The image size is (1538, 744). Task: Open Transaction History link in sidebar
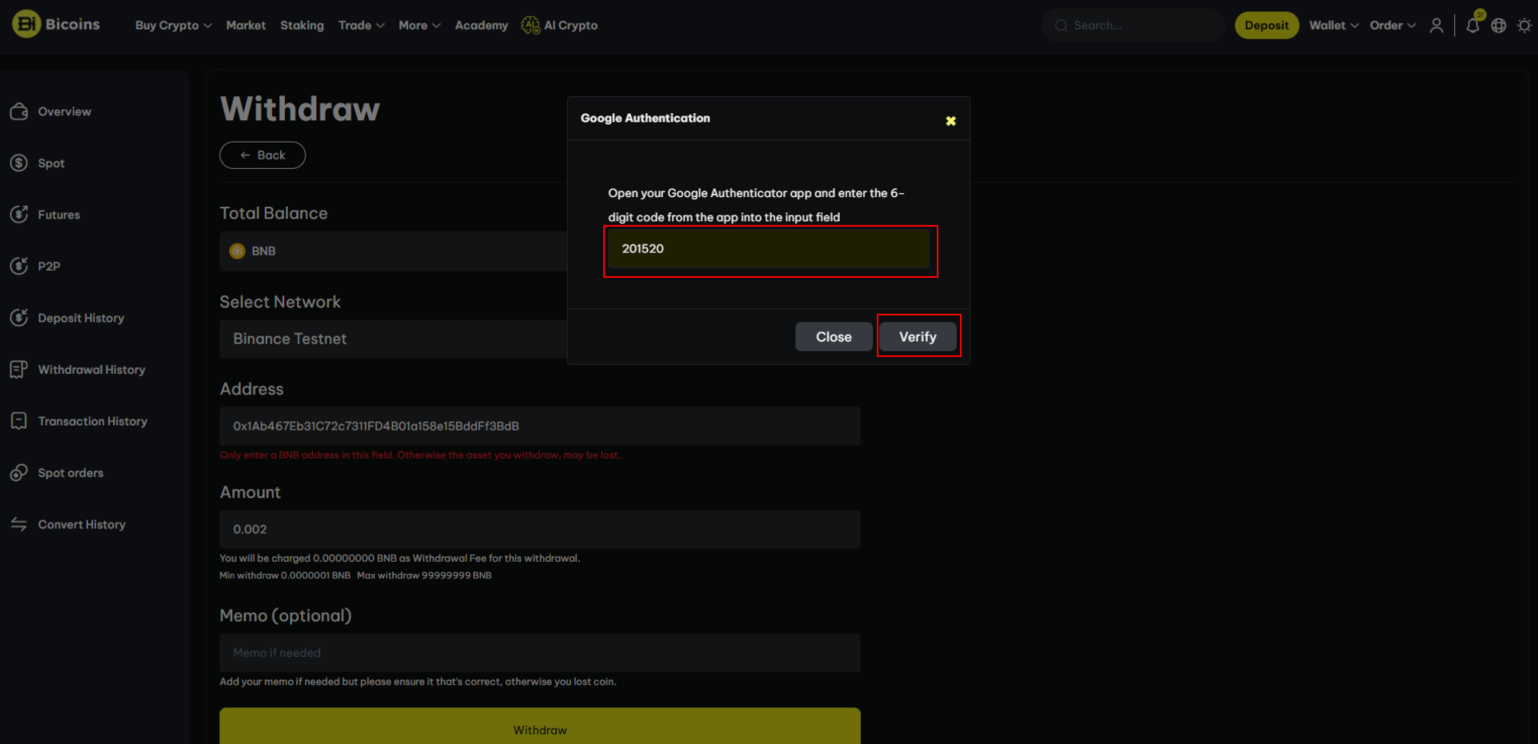(x=92, y=421)
